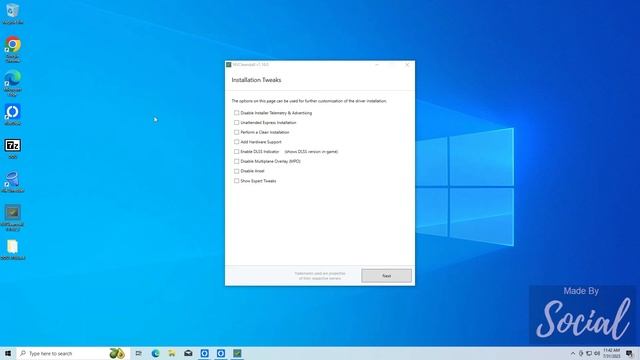Switch to the NVCleanstall taskbar button
Image resolution: width=640 pixels, height=360 pixels.
pos(237,353)
